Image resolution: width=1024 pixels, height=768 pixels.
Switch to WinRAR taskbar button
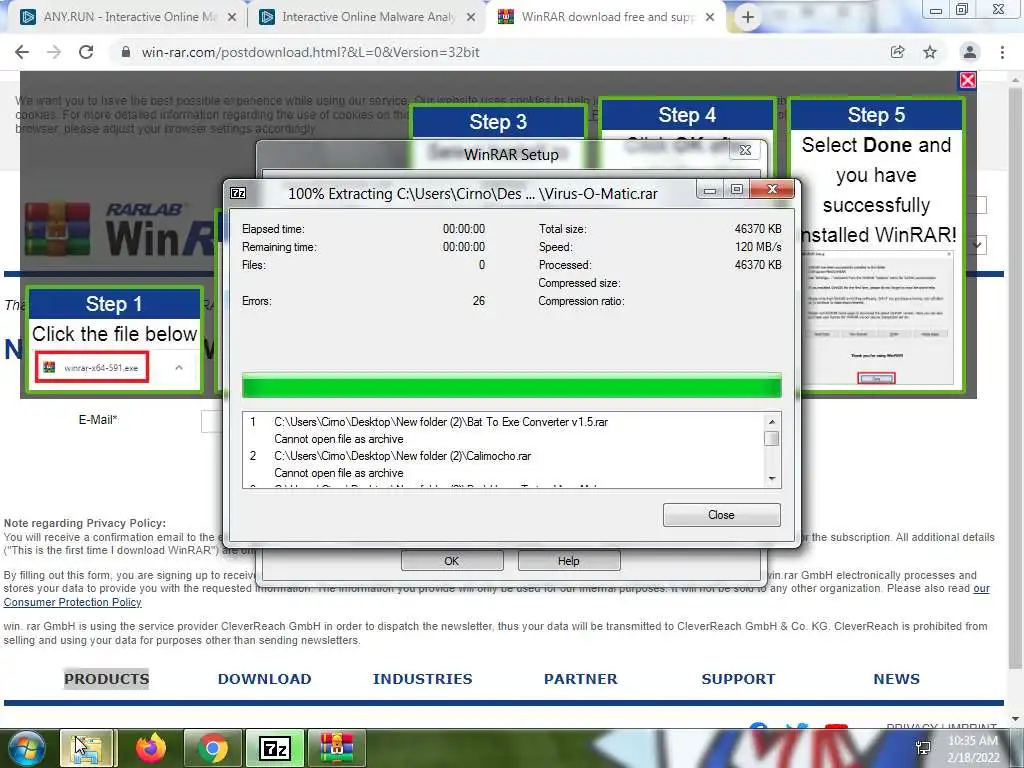[336, 748]
